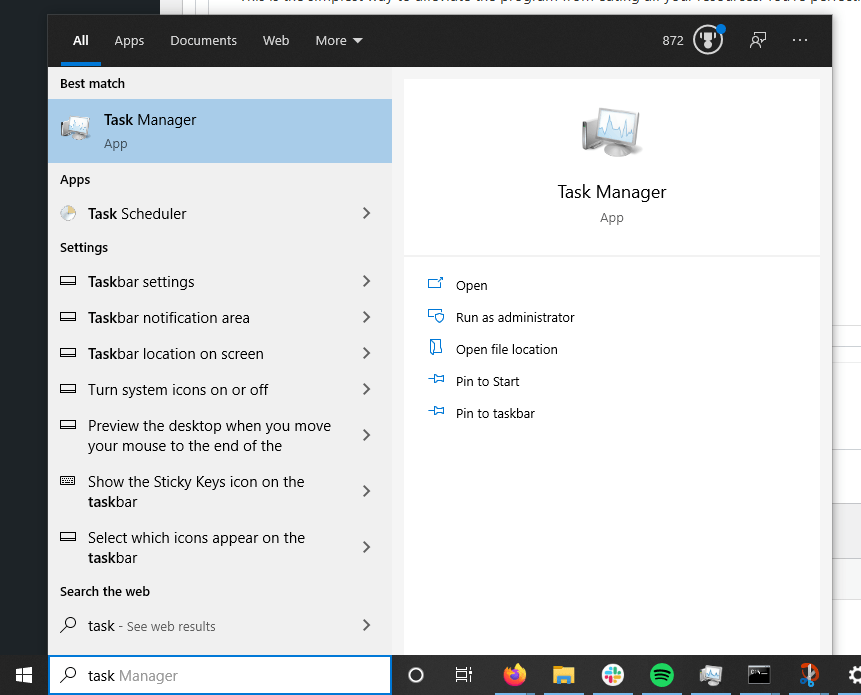Click the Run as administrator shield icon
This screenshot has width=861, height=695.
pyautogui.click(x=435, y=316)
